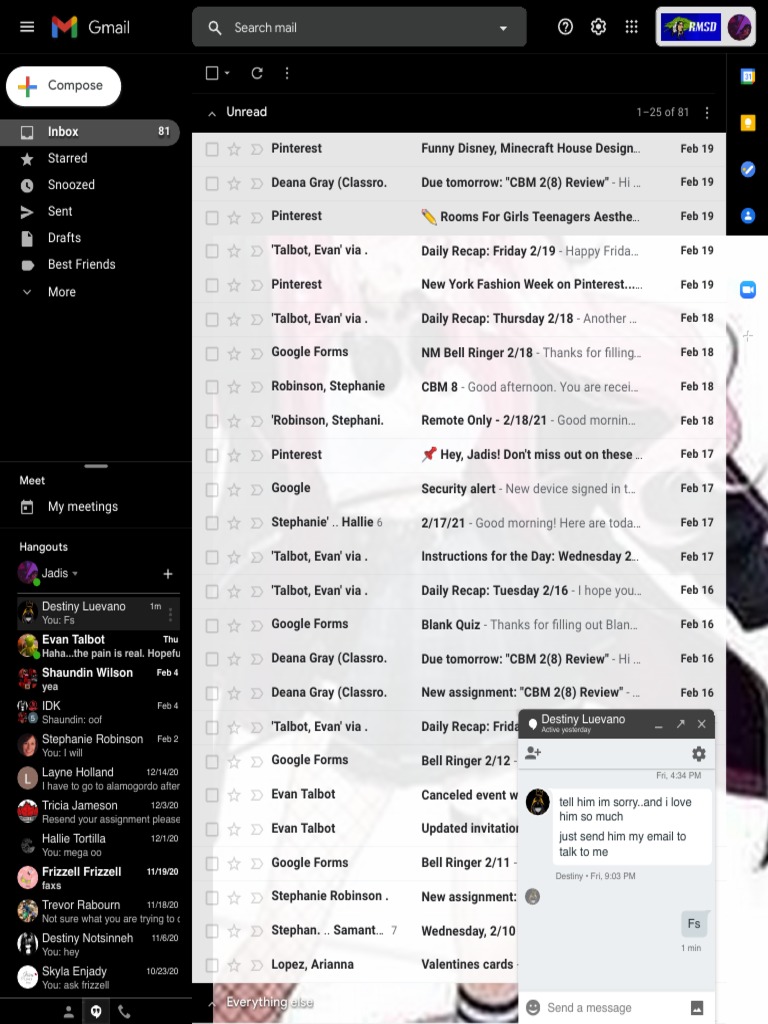Switch to Hangouts phone calls tab
Viewport: 768px width, 1024px height.
(x=124, y=1012)
